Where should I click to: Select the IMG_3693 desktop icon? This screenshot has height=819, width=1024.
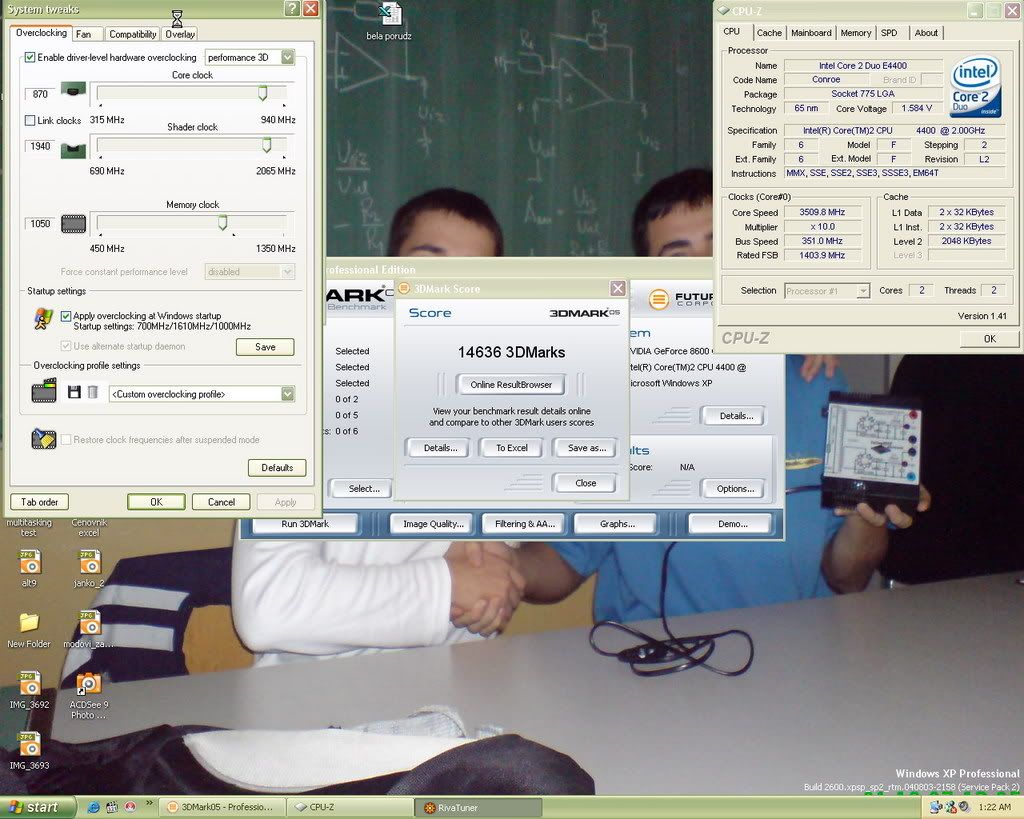[29, 751]
